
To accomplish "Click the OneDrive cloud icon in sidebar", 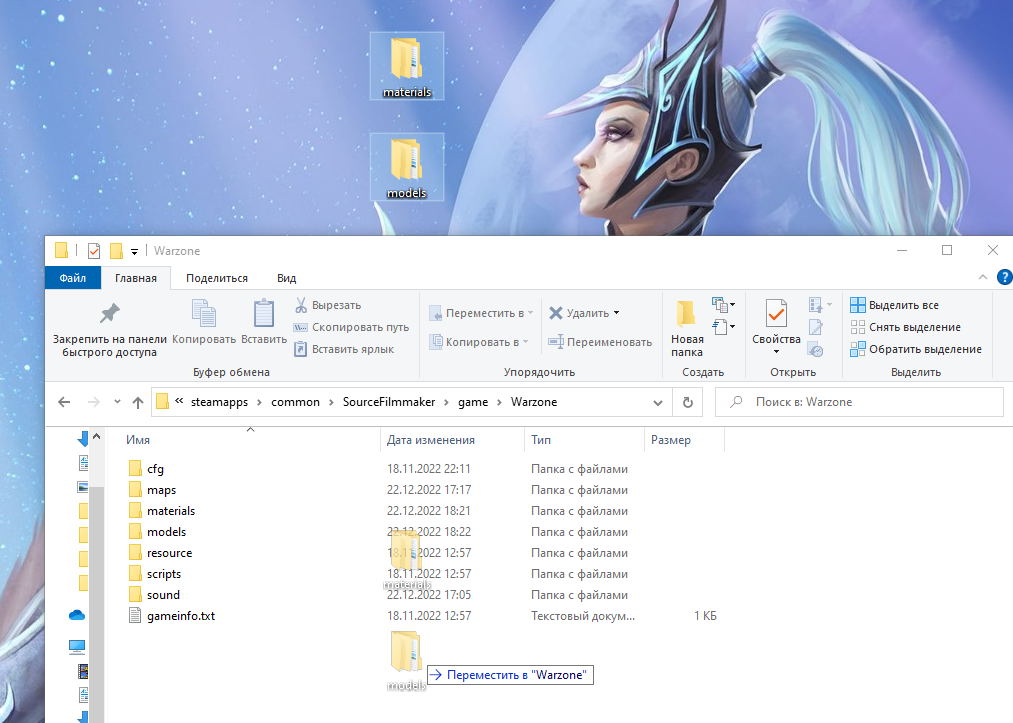I will click(77, 615).
